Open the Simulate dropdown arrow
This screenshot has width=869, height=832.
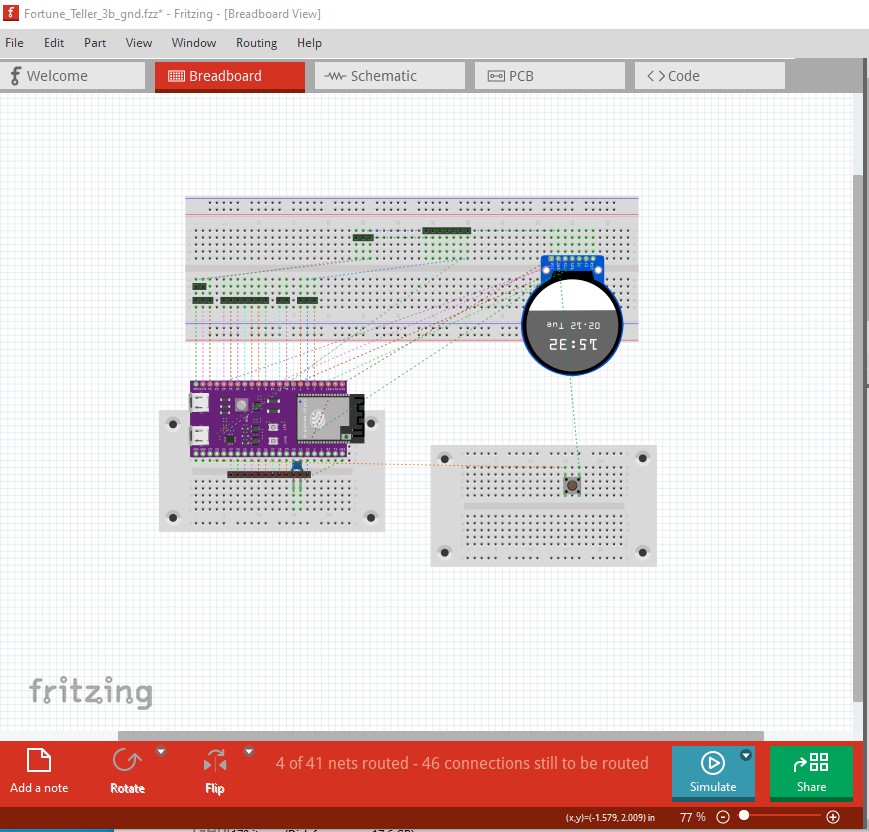coord(745,756)
